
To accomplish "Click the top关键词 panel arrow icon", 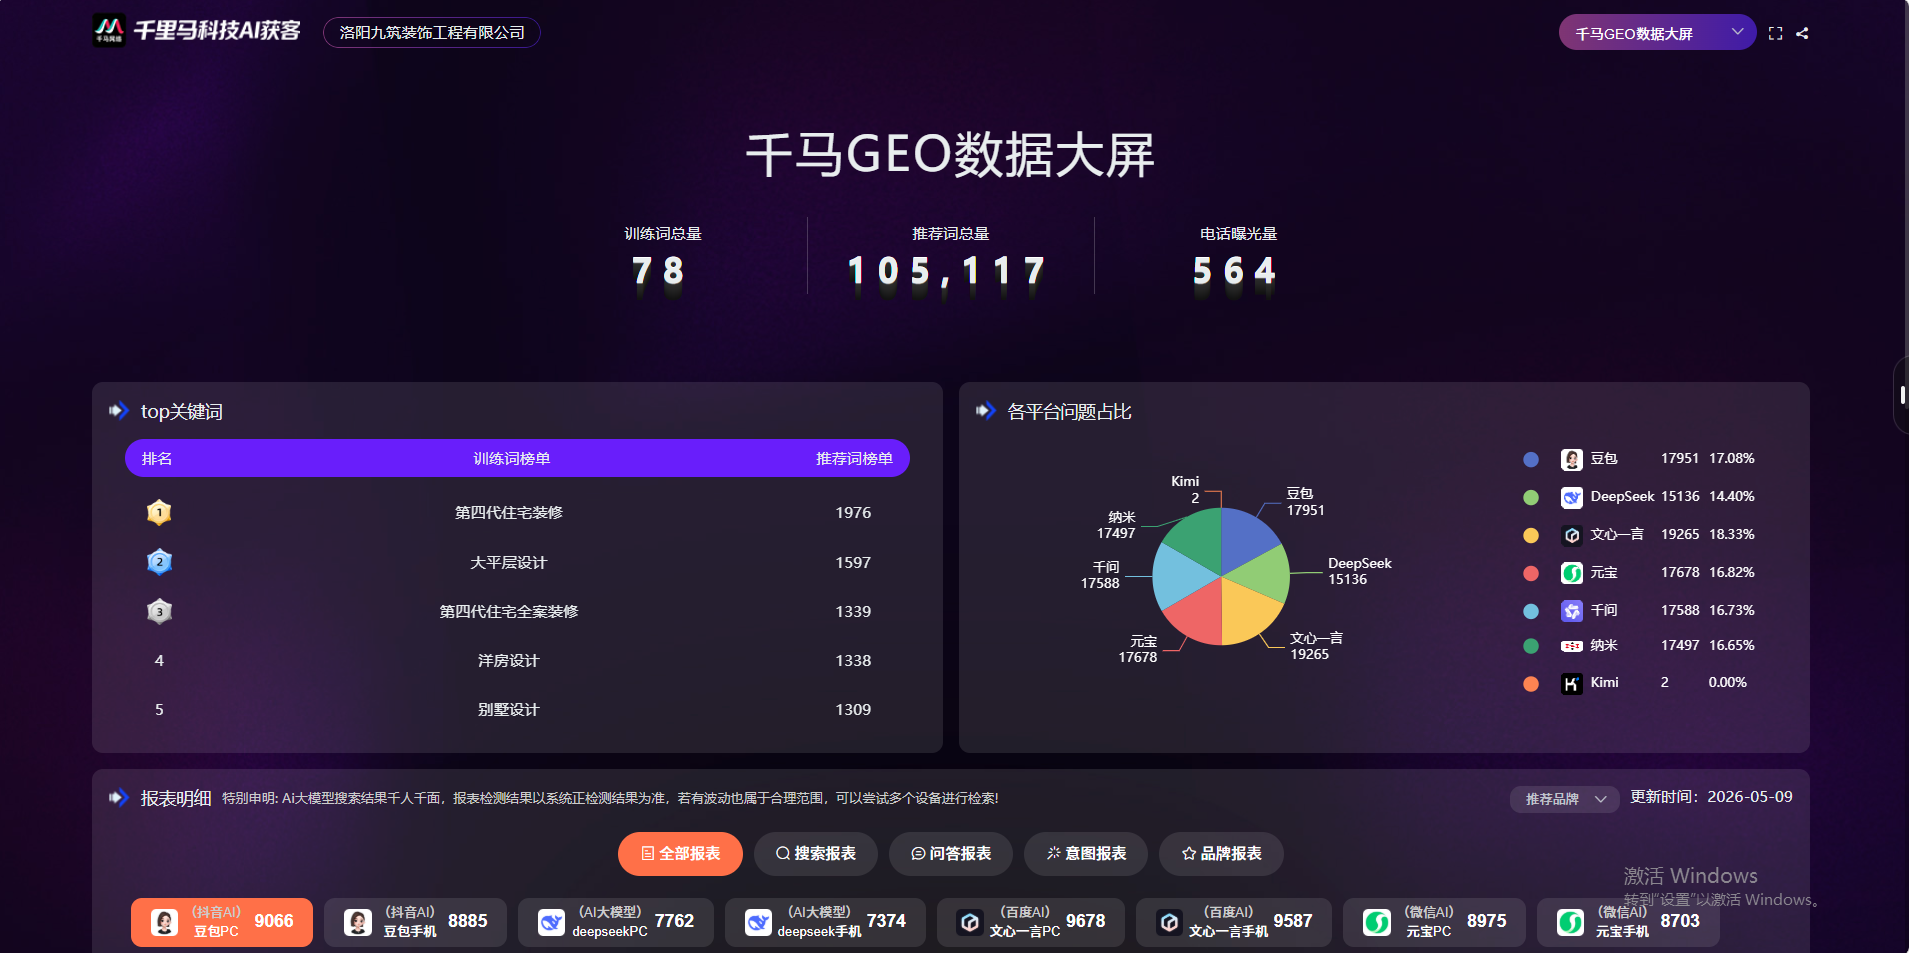I will point(119,411).
